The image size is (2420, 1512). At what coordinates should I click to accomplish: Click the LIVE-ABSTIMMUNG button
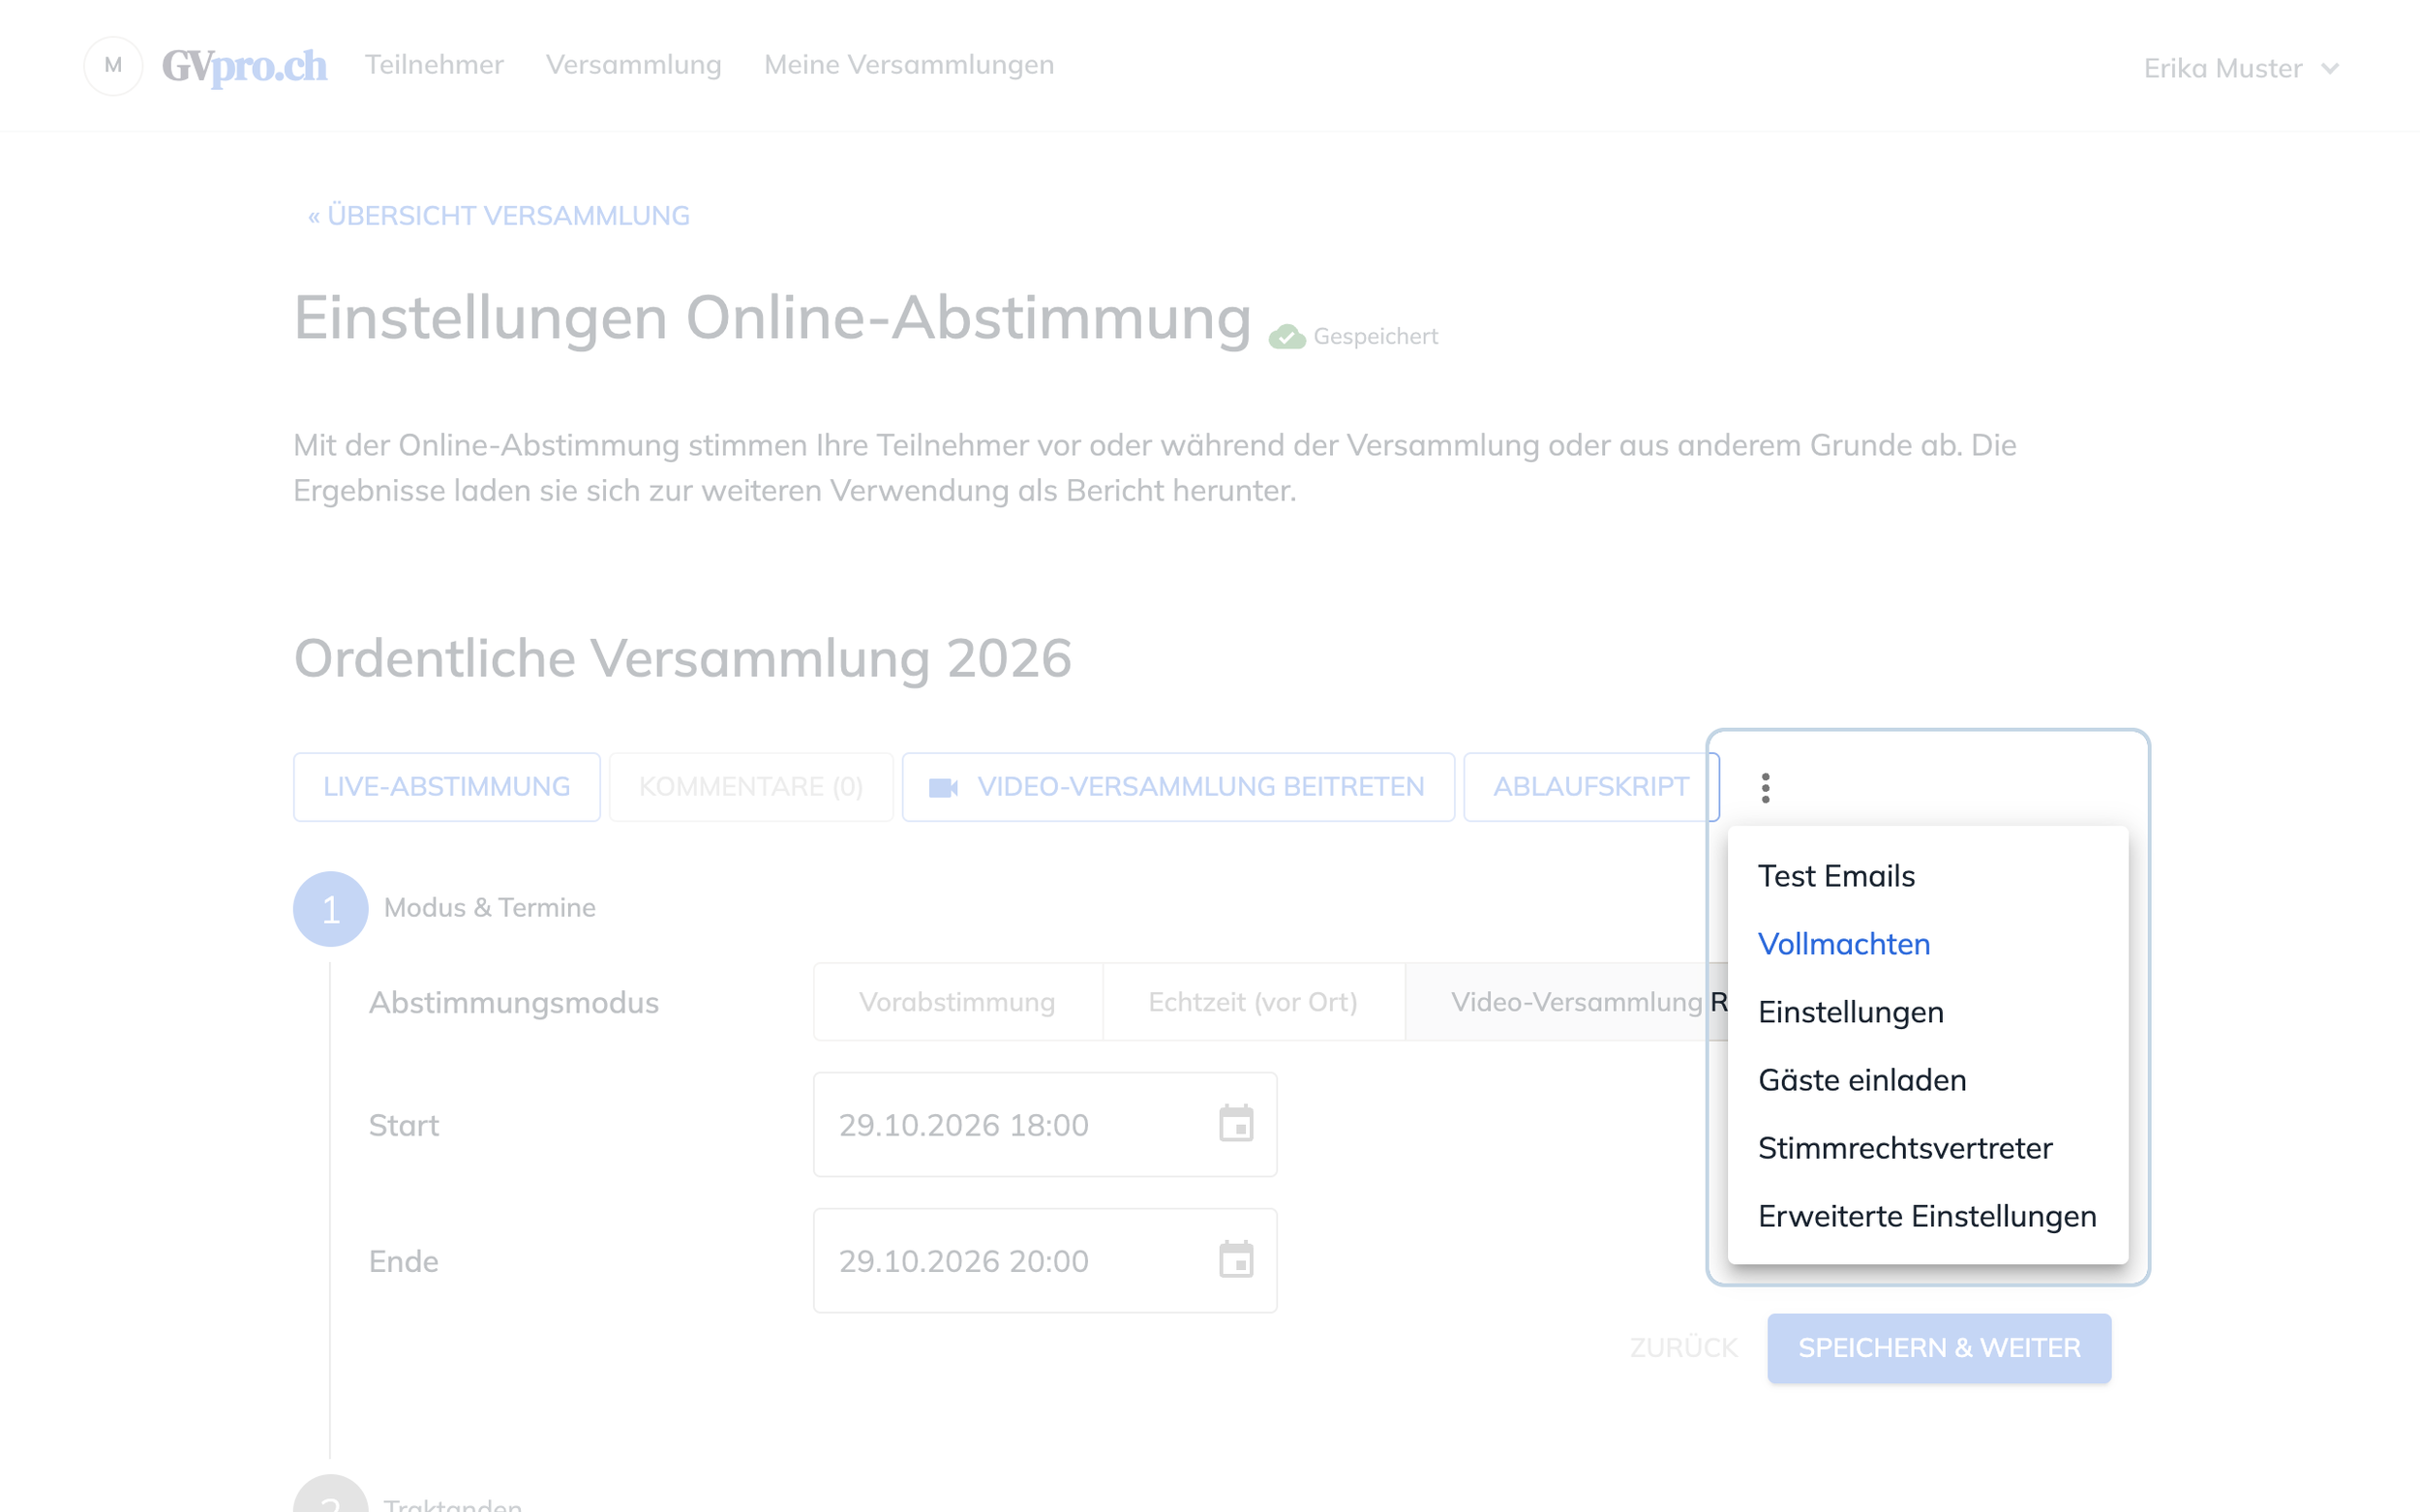pos(446,787)
